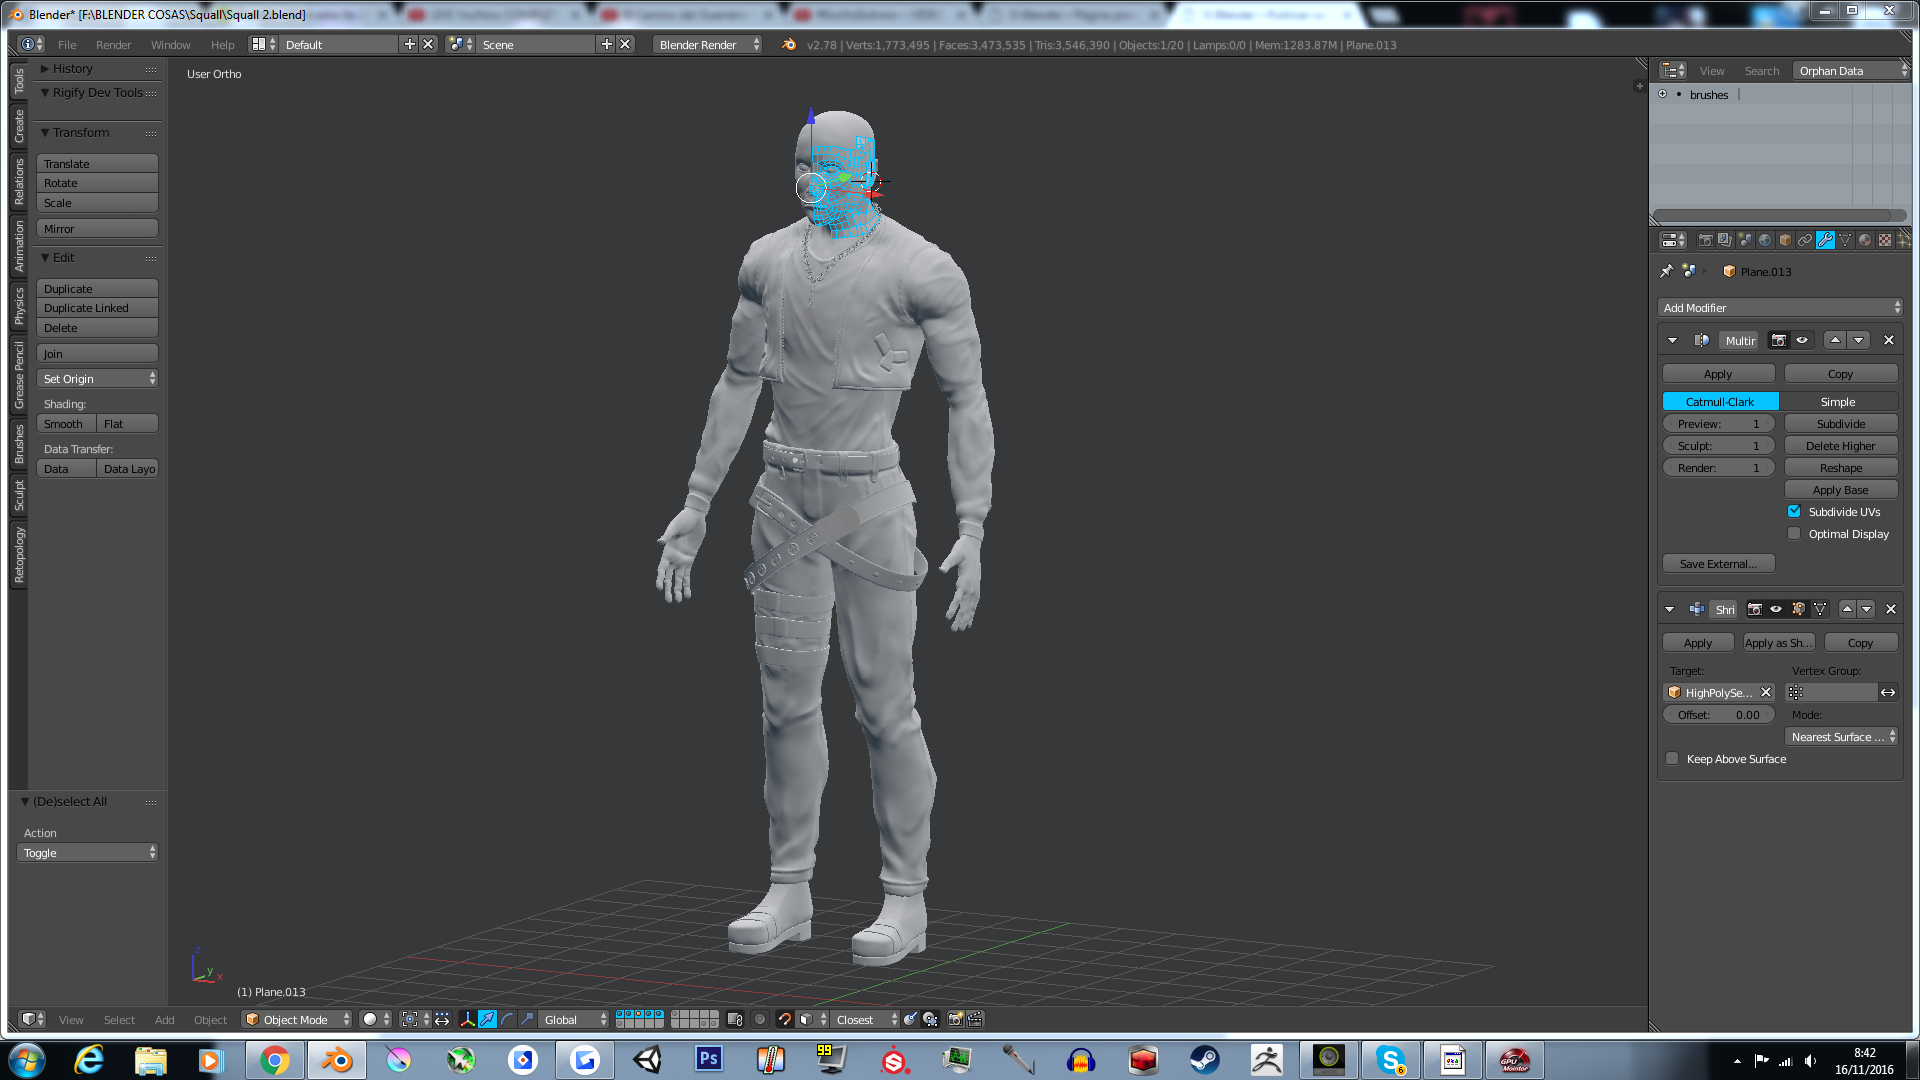Open the Object properties tab cube icon

[1785, 240]
